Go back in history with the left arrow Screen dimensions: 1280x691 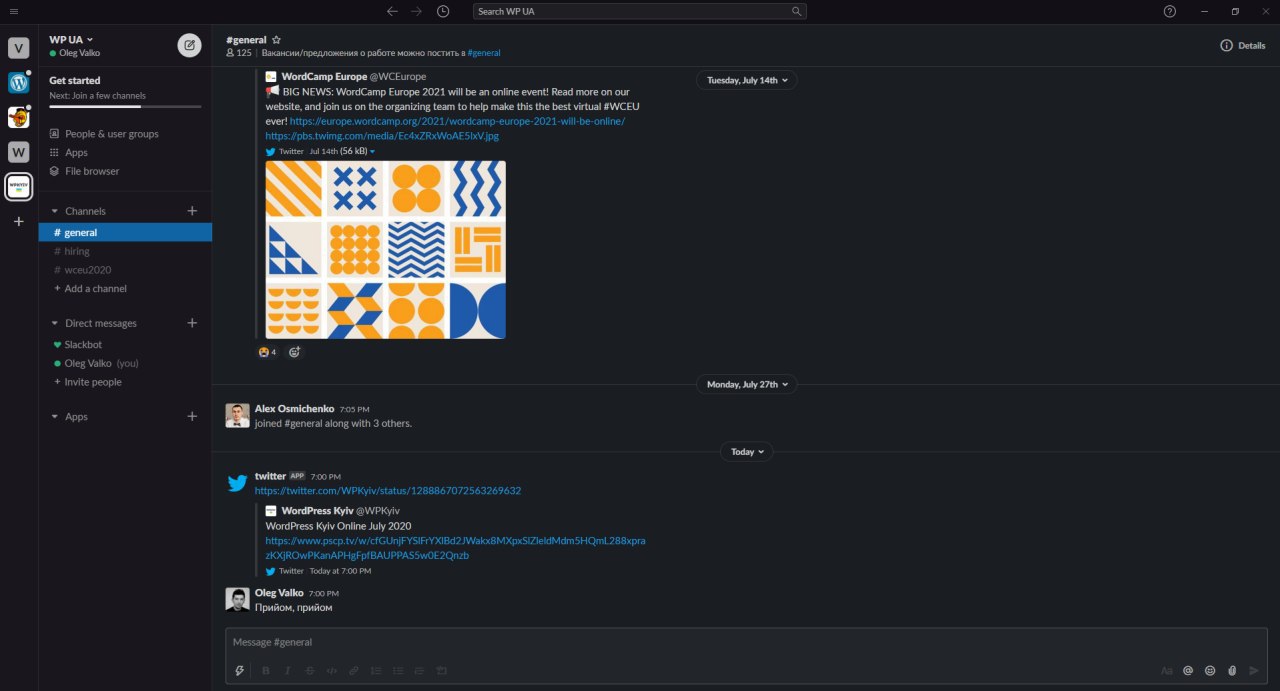click(392, 11)
